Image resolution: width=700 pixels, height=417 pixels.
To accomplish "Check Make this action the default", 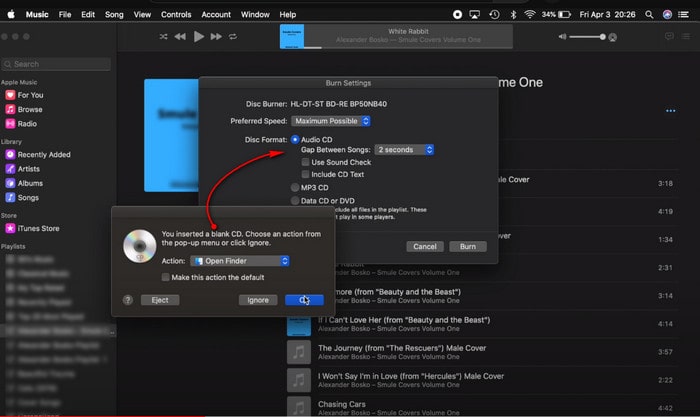I will tap(166, 277).
